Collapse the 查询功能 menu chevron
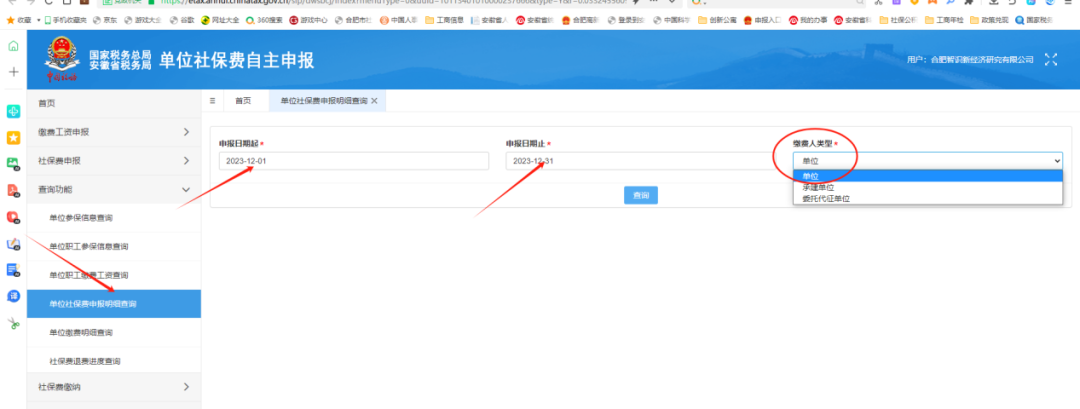 click(x=186, y=189)
